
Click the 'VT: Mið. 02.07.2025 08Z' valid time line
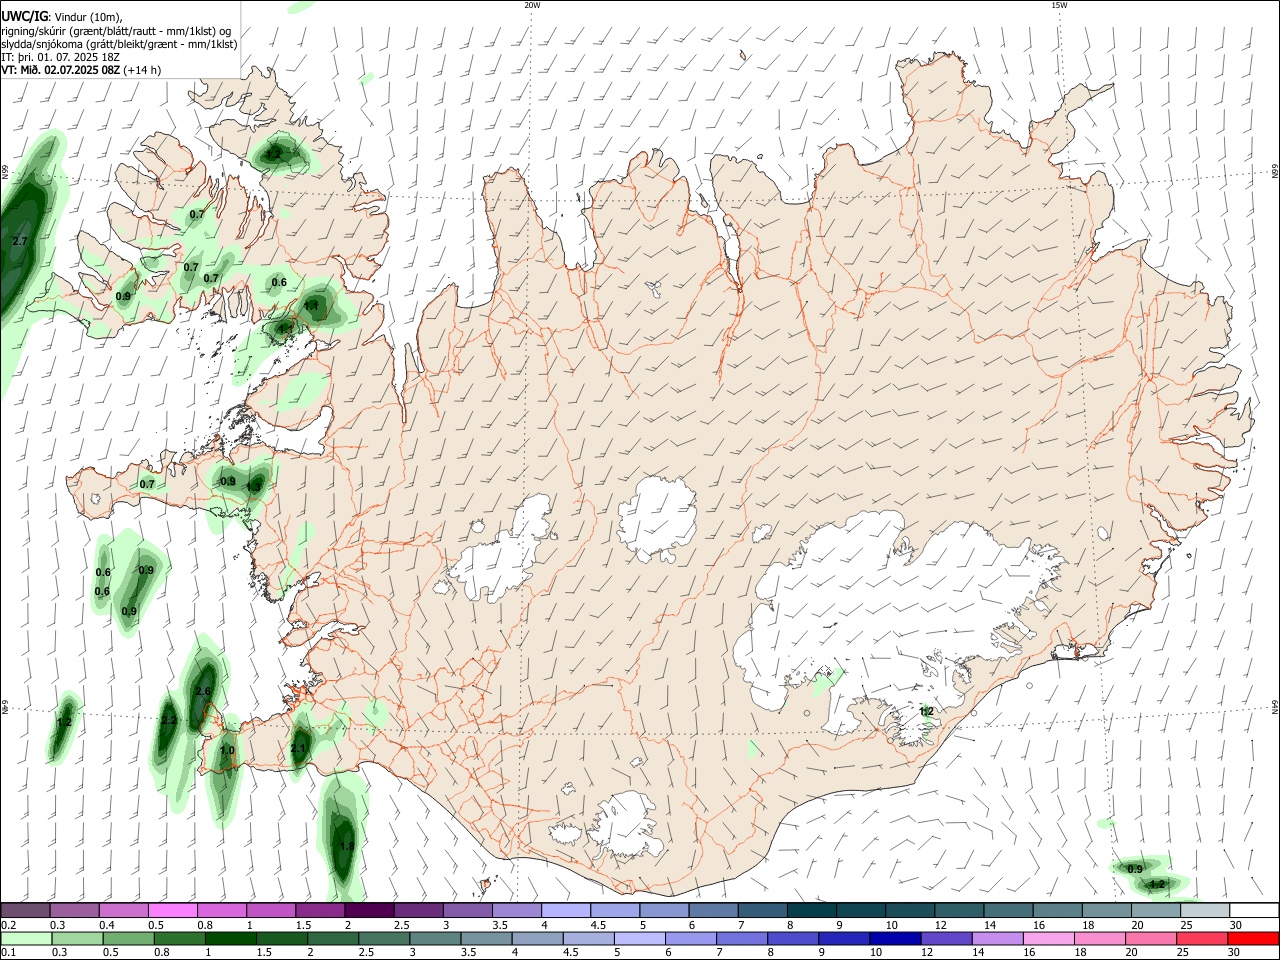pos(60,70)
